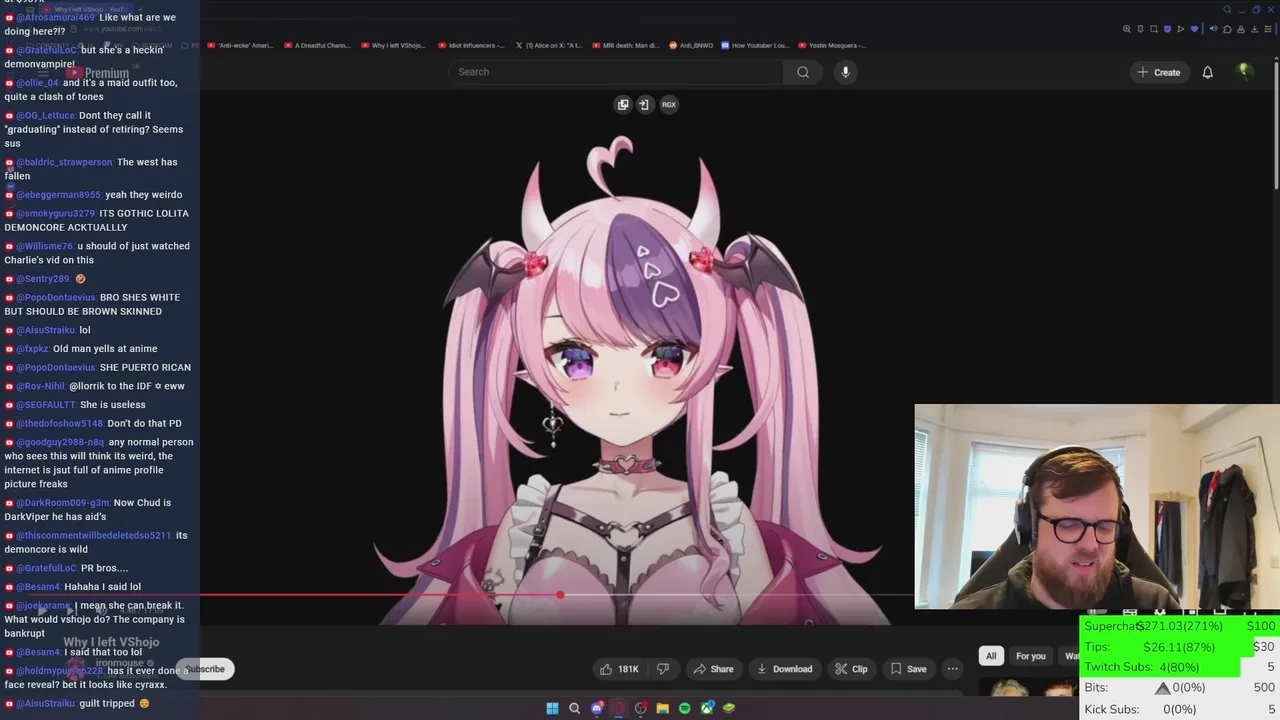Open chat user @baldric_strawperson
Viewport: 1280px width, 720px height.
pos(64,162)
